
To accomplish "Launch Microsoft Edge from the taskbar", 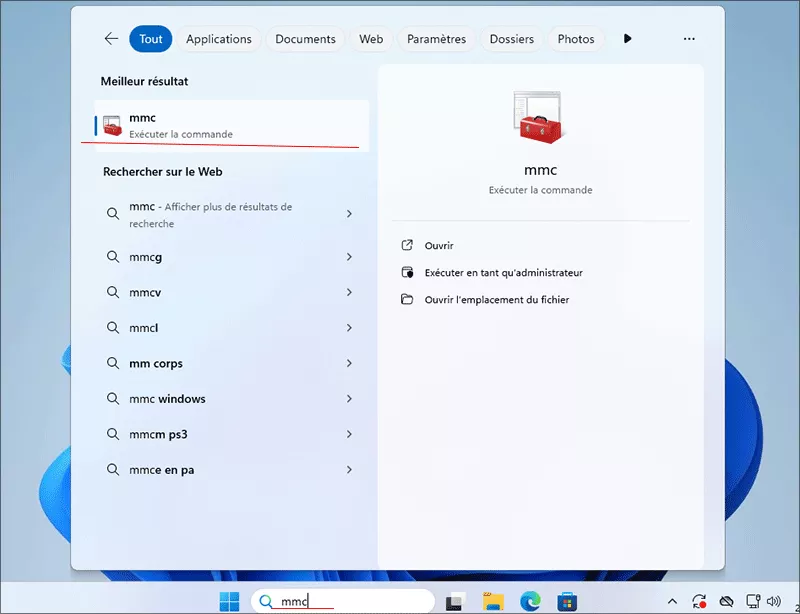I will [530, 601].
